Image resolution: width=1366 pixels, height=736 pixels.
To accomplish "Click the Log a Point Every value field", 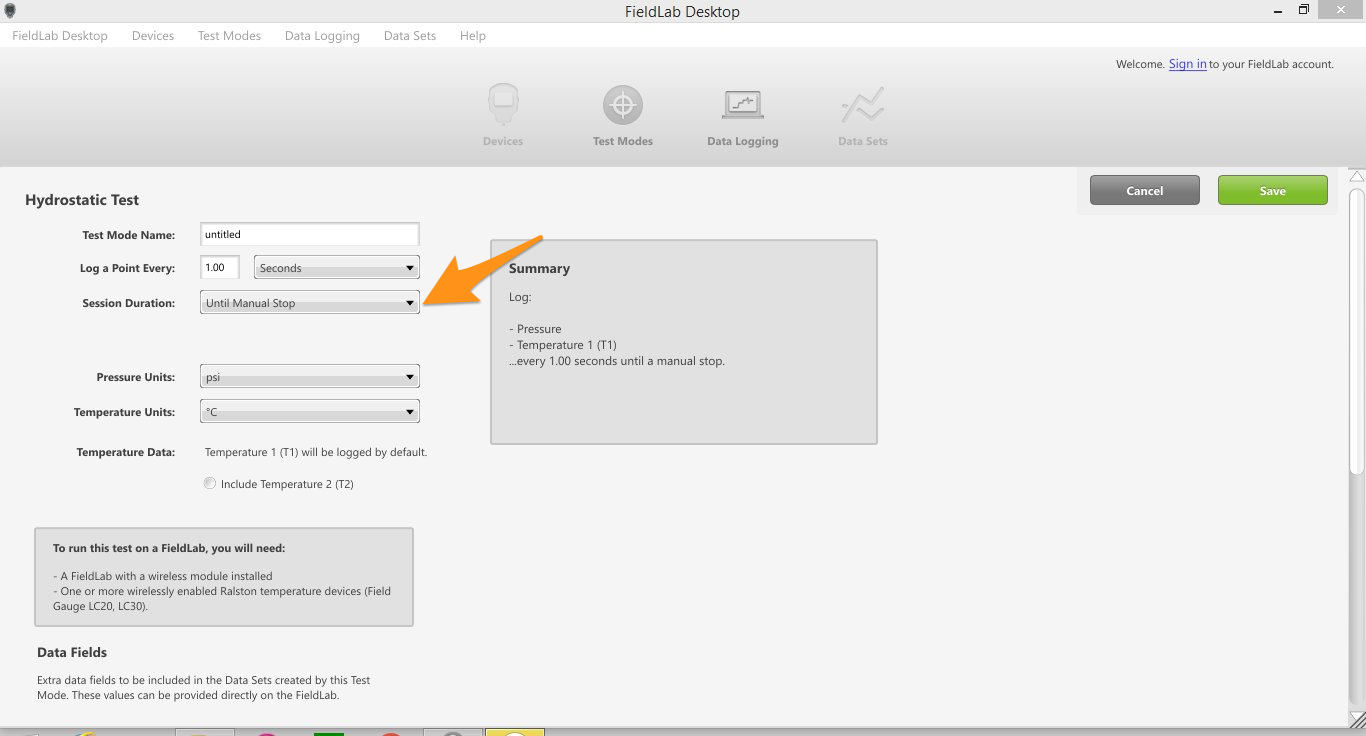I will (220, 267).
